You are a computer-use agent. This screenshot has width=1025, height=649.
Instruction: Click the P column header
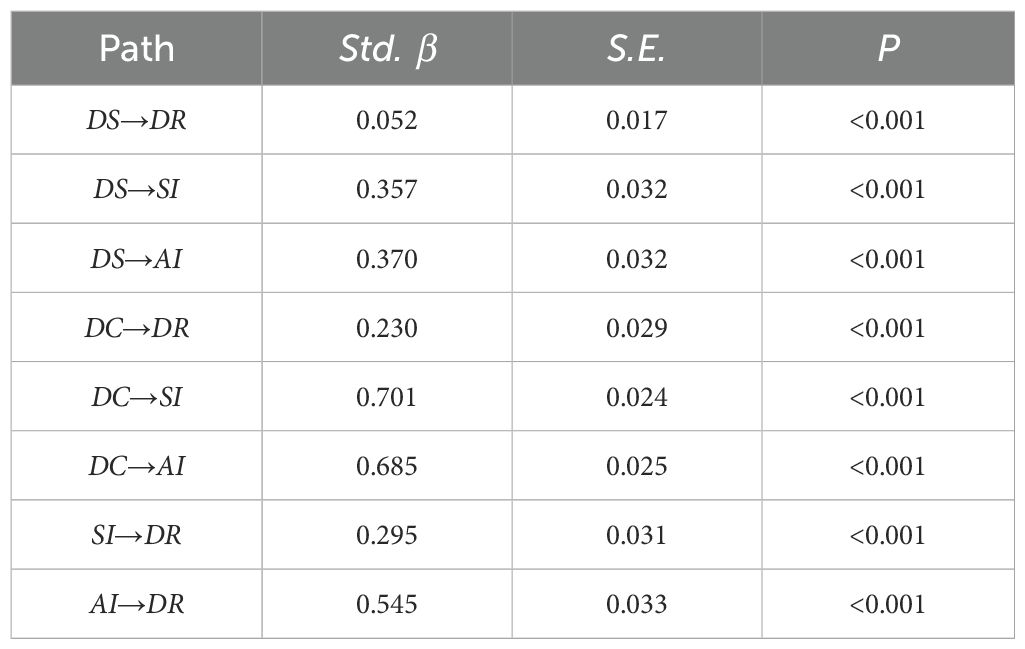887,48
